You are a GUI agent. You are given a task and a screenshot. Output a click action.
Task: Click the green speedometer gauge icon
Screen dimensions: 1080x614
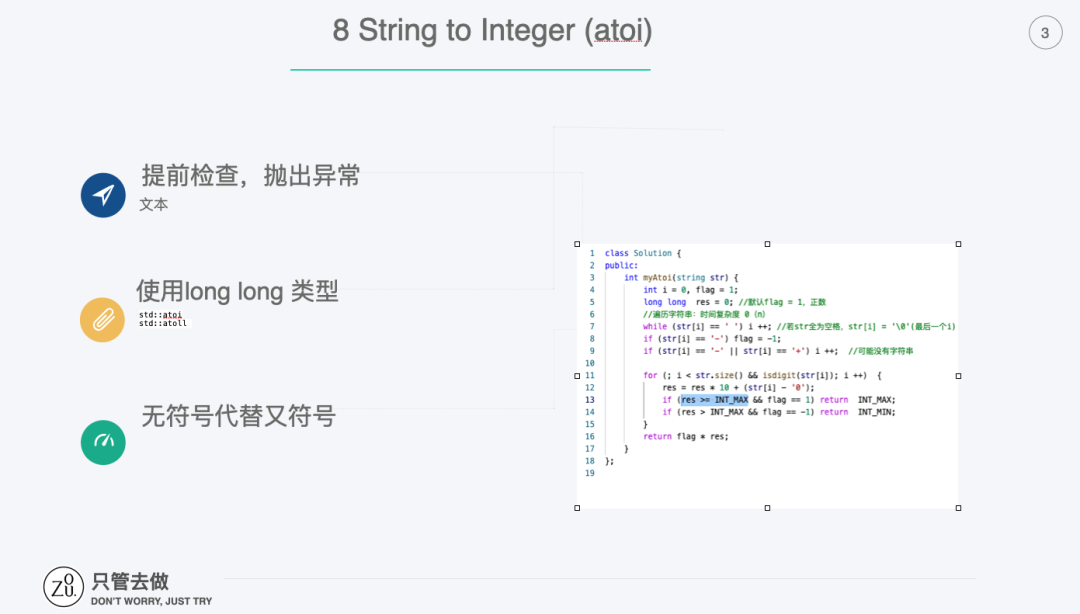coord(103,442)
